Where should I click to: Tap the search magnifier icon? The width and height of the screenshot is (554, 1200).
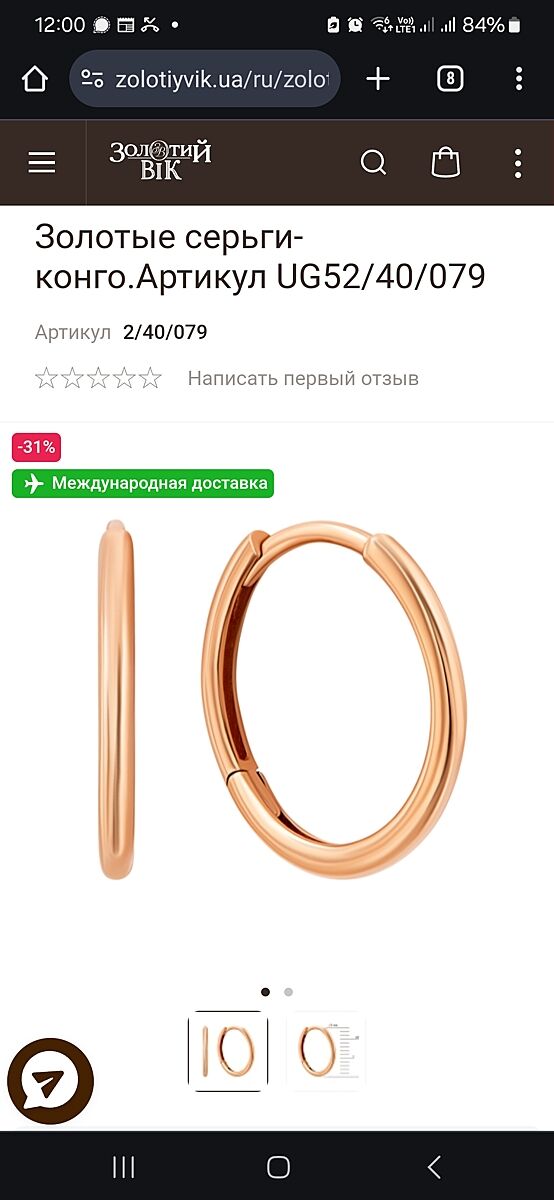point(373,162)
